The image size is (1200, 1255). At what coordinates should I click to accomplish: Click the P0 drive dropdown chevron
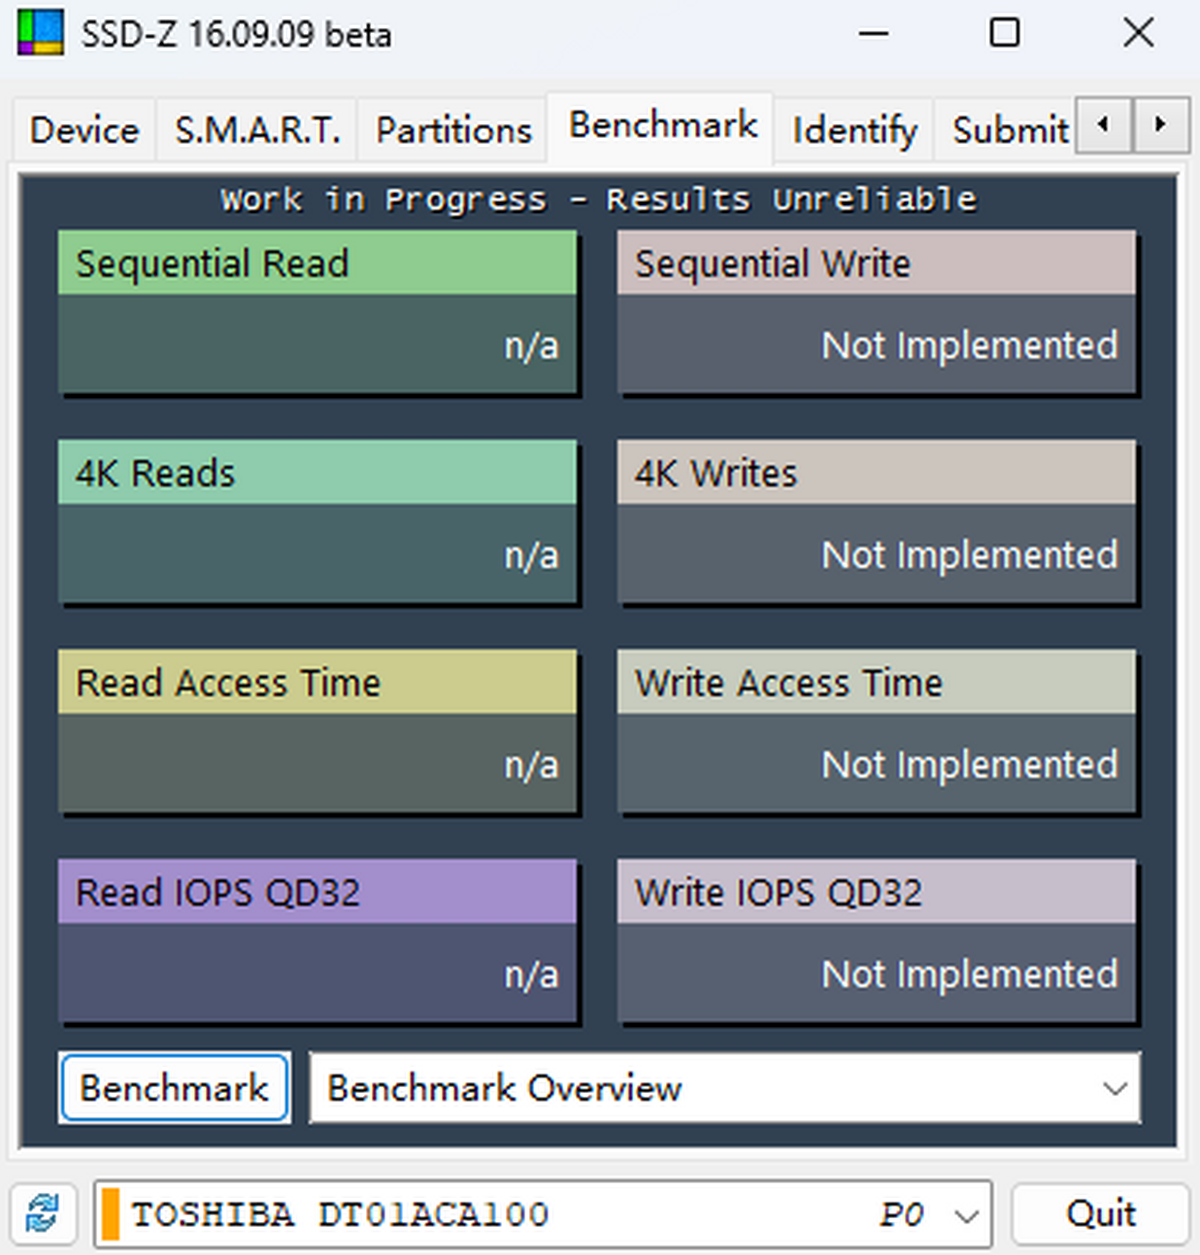point(966,1214)
